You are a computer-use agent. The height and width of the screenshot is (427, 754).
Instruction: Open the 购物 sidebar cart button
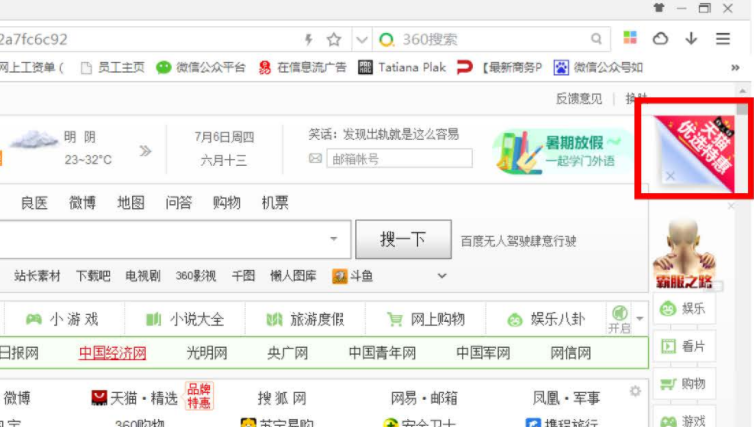684,384
